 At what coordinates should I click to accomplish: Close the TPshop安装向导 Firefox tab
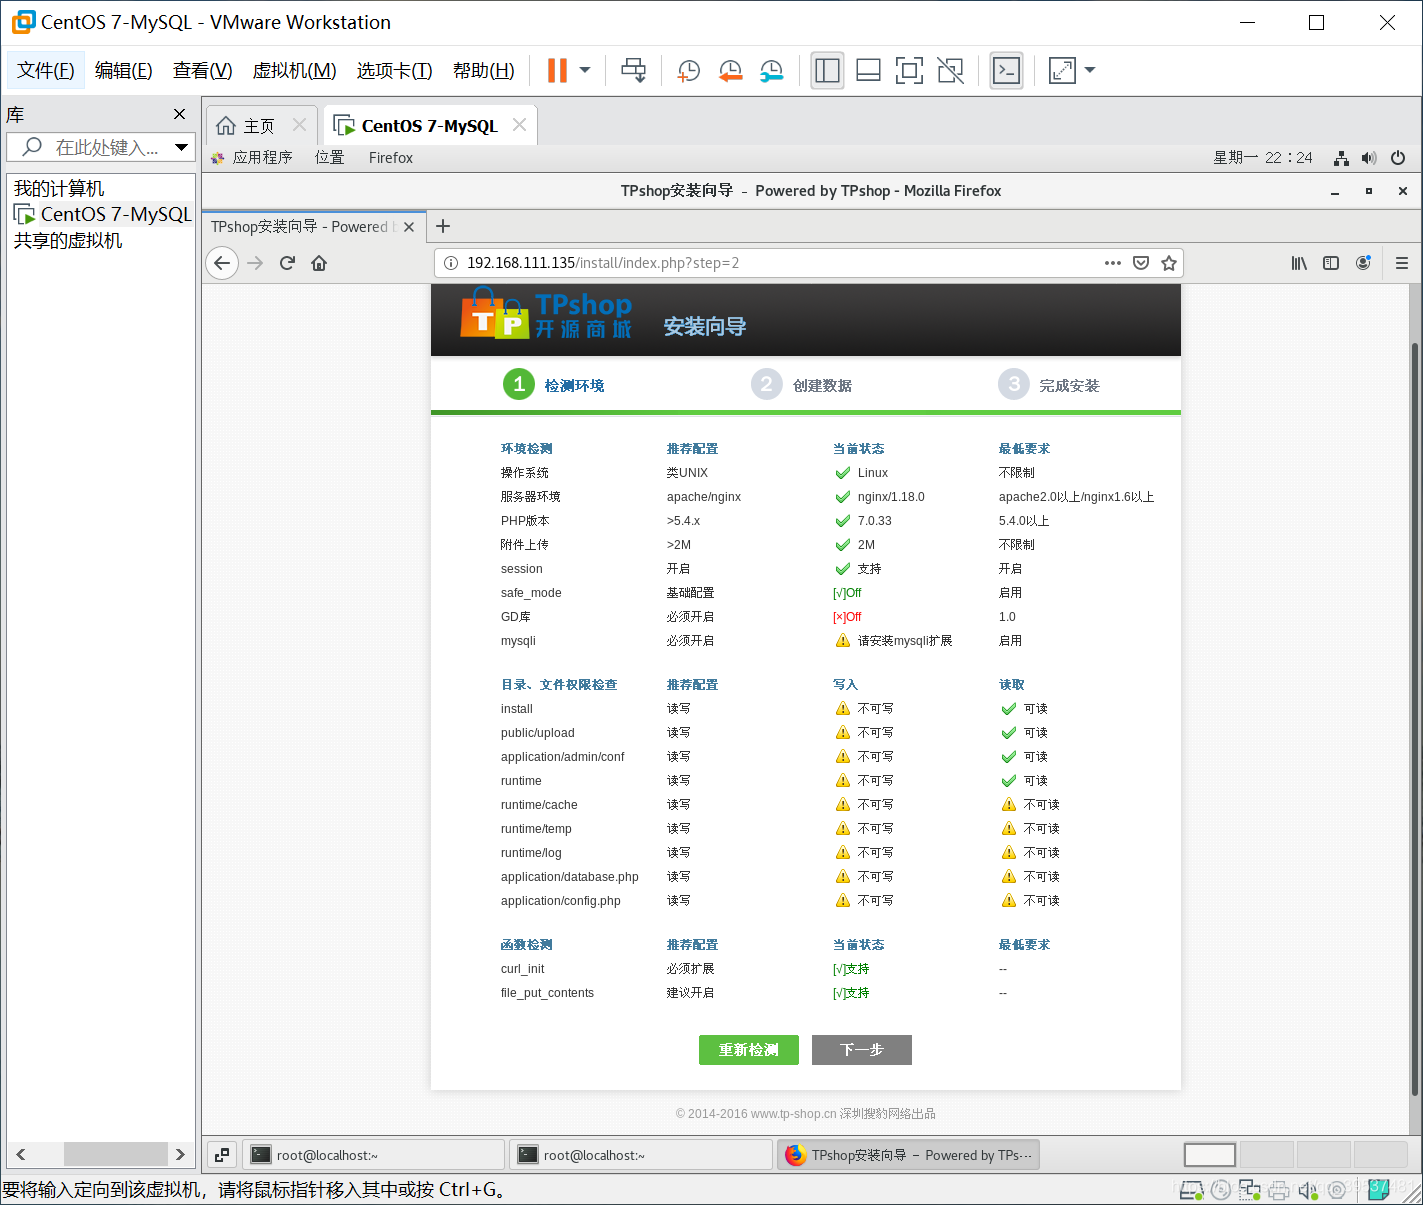[x=409, y=227]
